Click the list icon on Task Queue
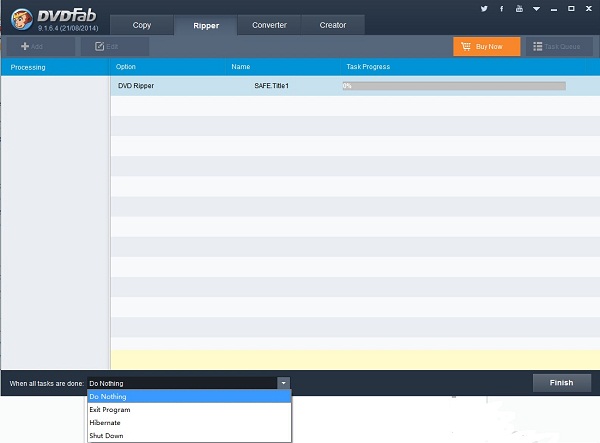 click(x=537, y=47)
